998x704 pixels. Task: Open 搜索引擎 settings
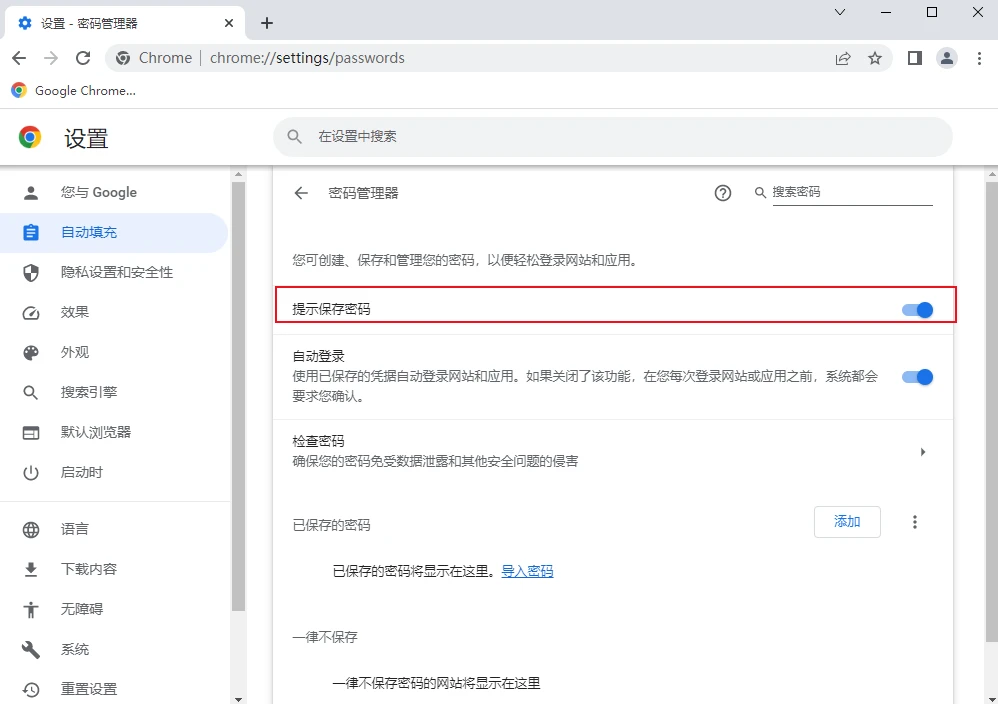pyautogui.click(x=114, y=392)
